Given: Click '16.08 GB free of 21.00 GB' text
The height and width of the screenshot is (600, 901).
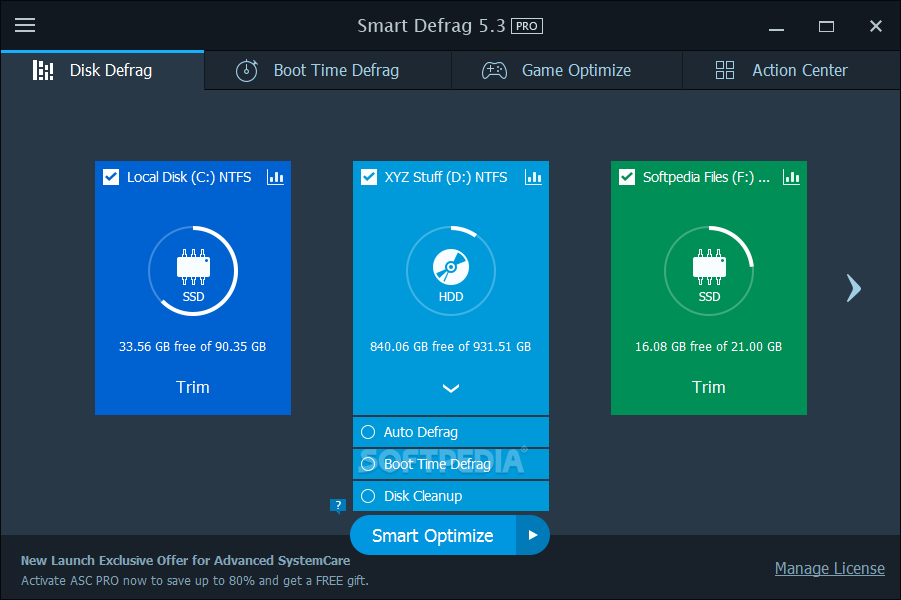Looking at the screenshot, I should click(709, 347).
